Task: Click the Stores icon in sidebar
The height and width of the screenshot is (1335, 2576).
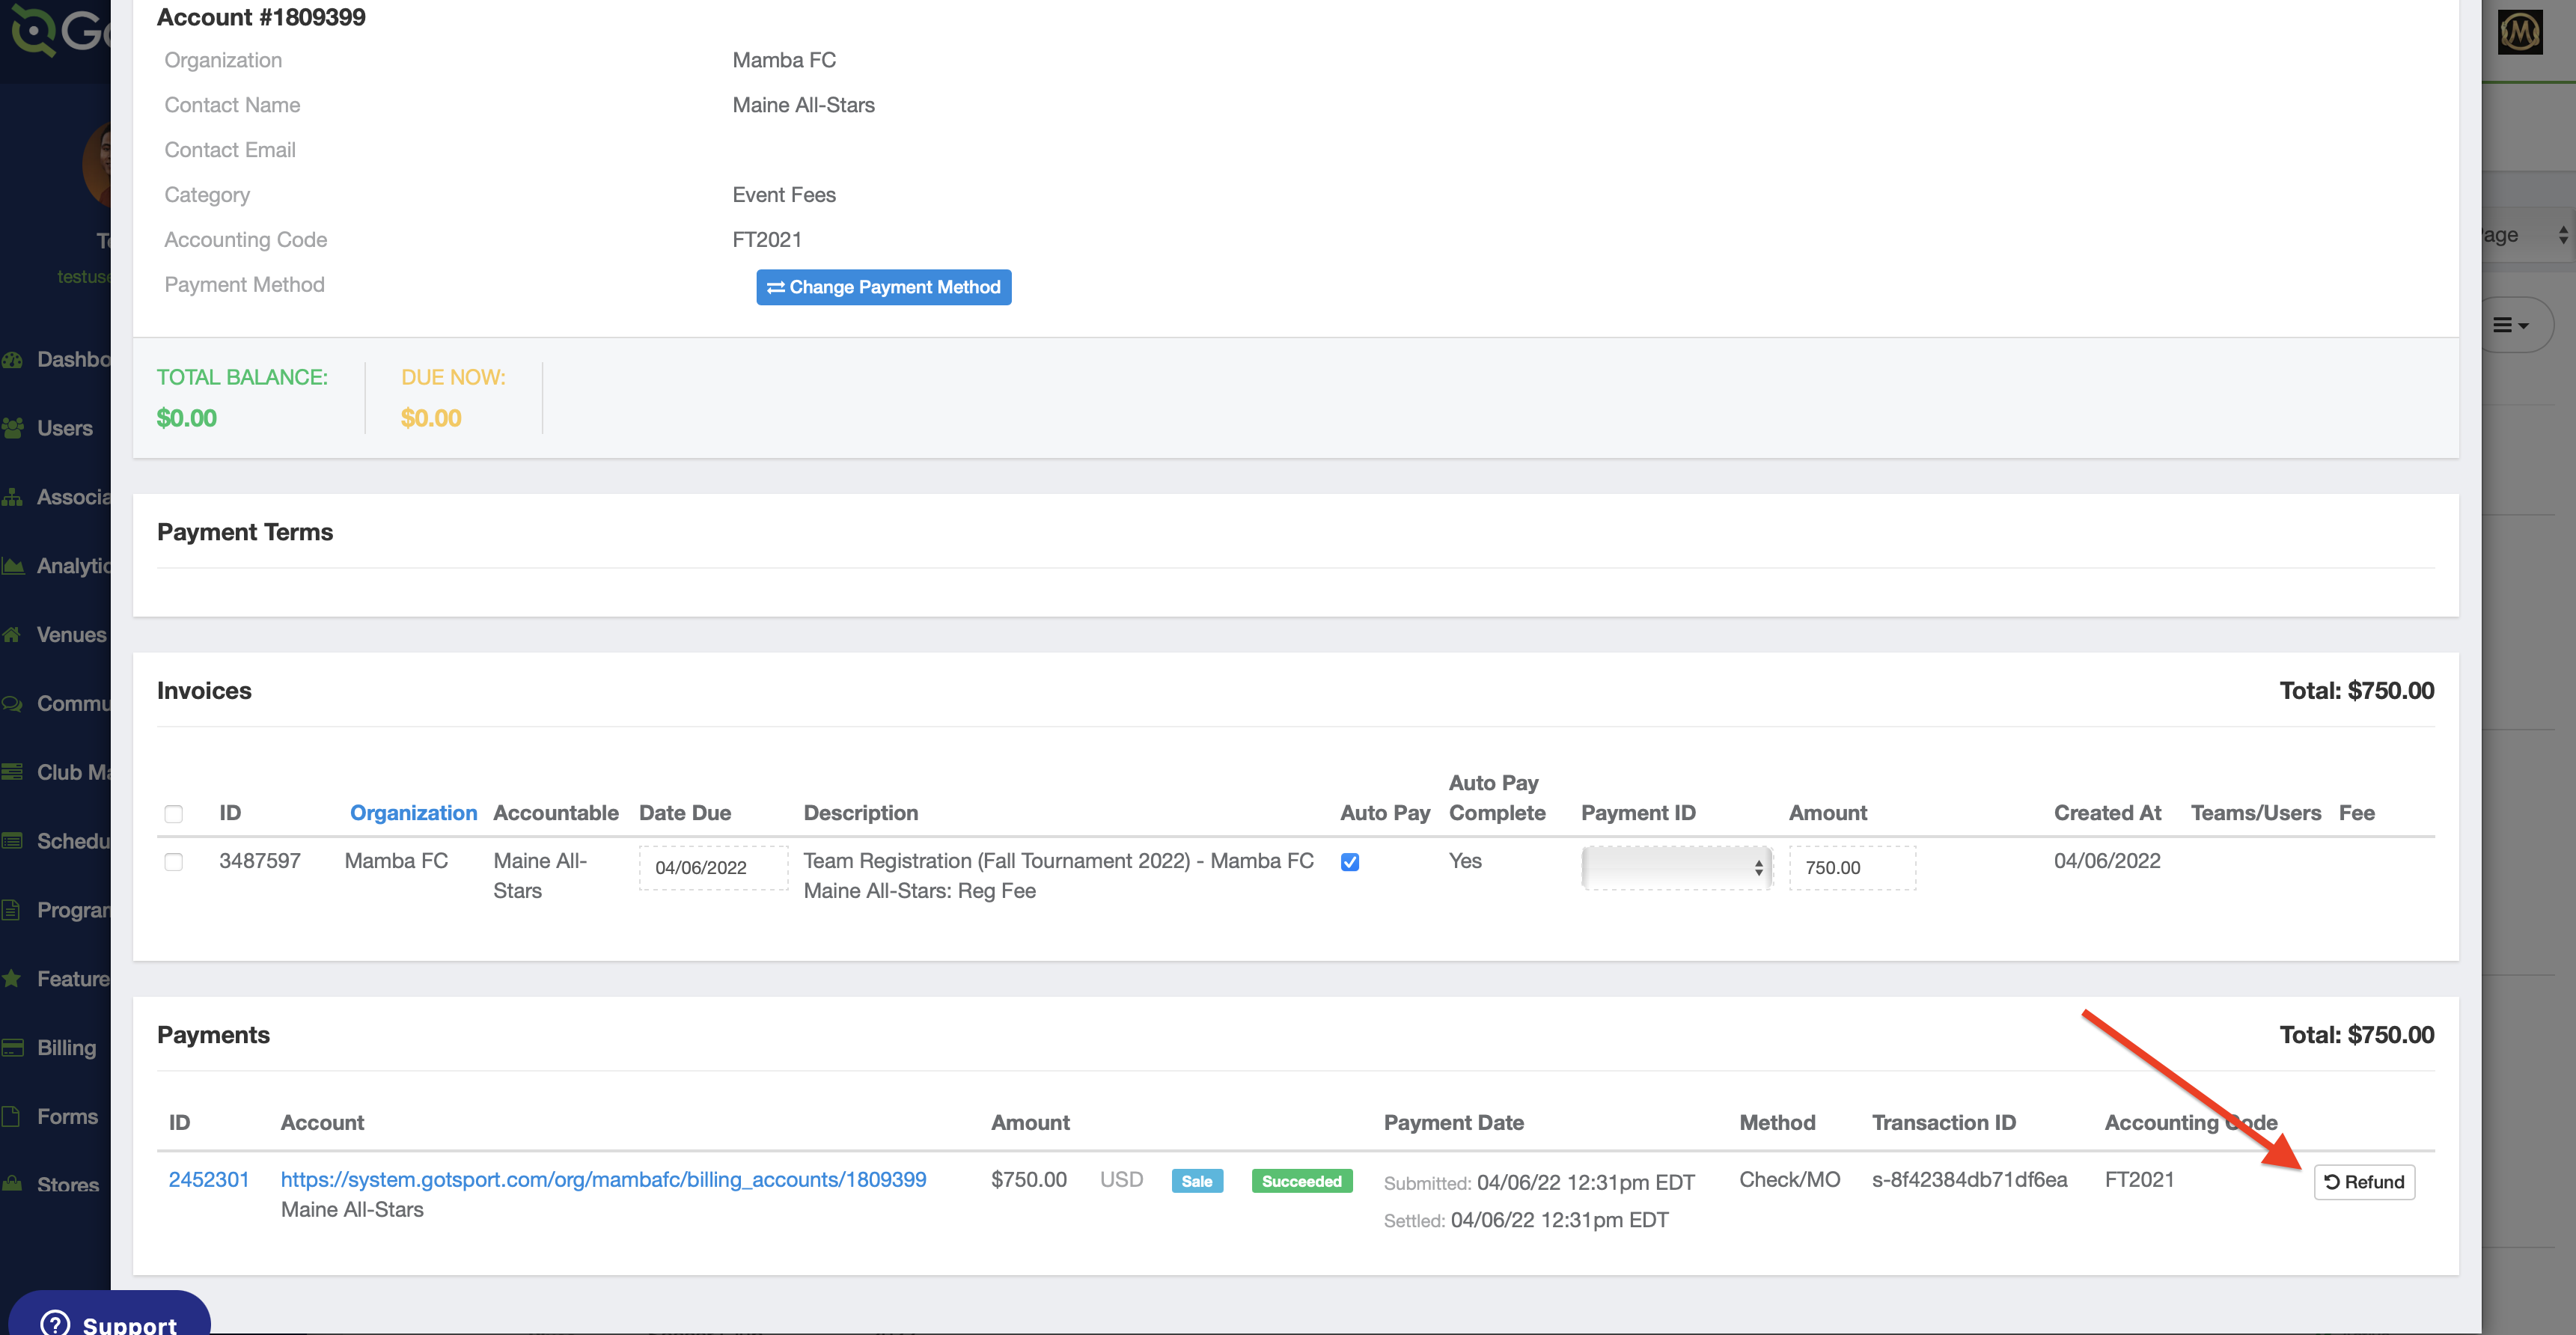Action: click(x=12, y=1184)
